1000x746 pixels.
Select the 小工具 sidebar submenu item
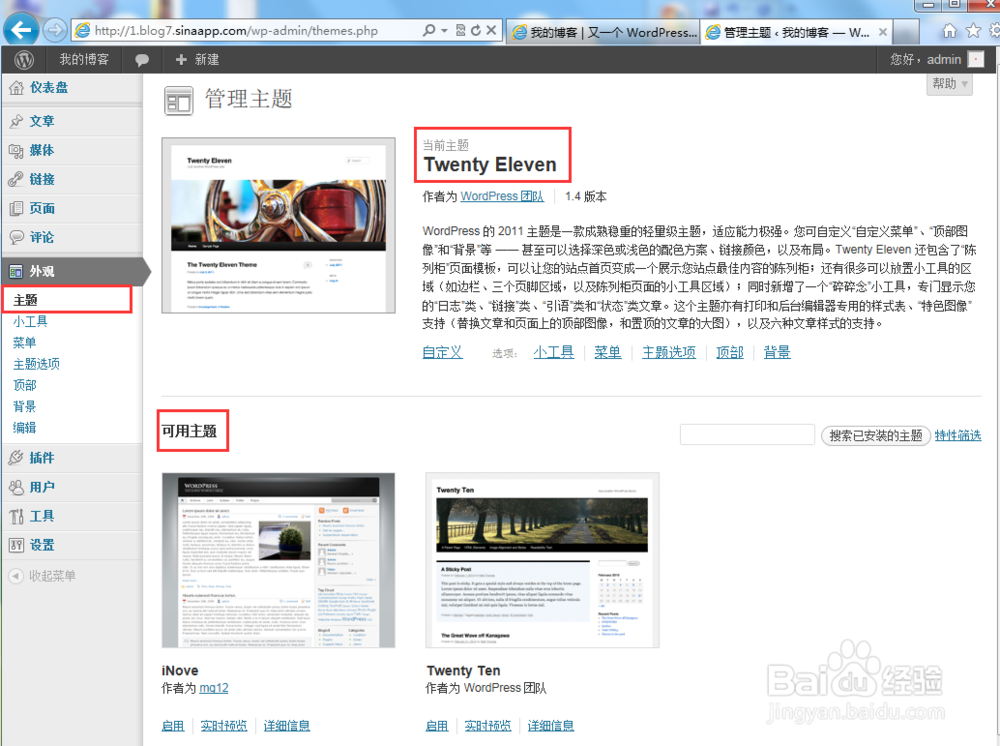(x=30, y=321)
